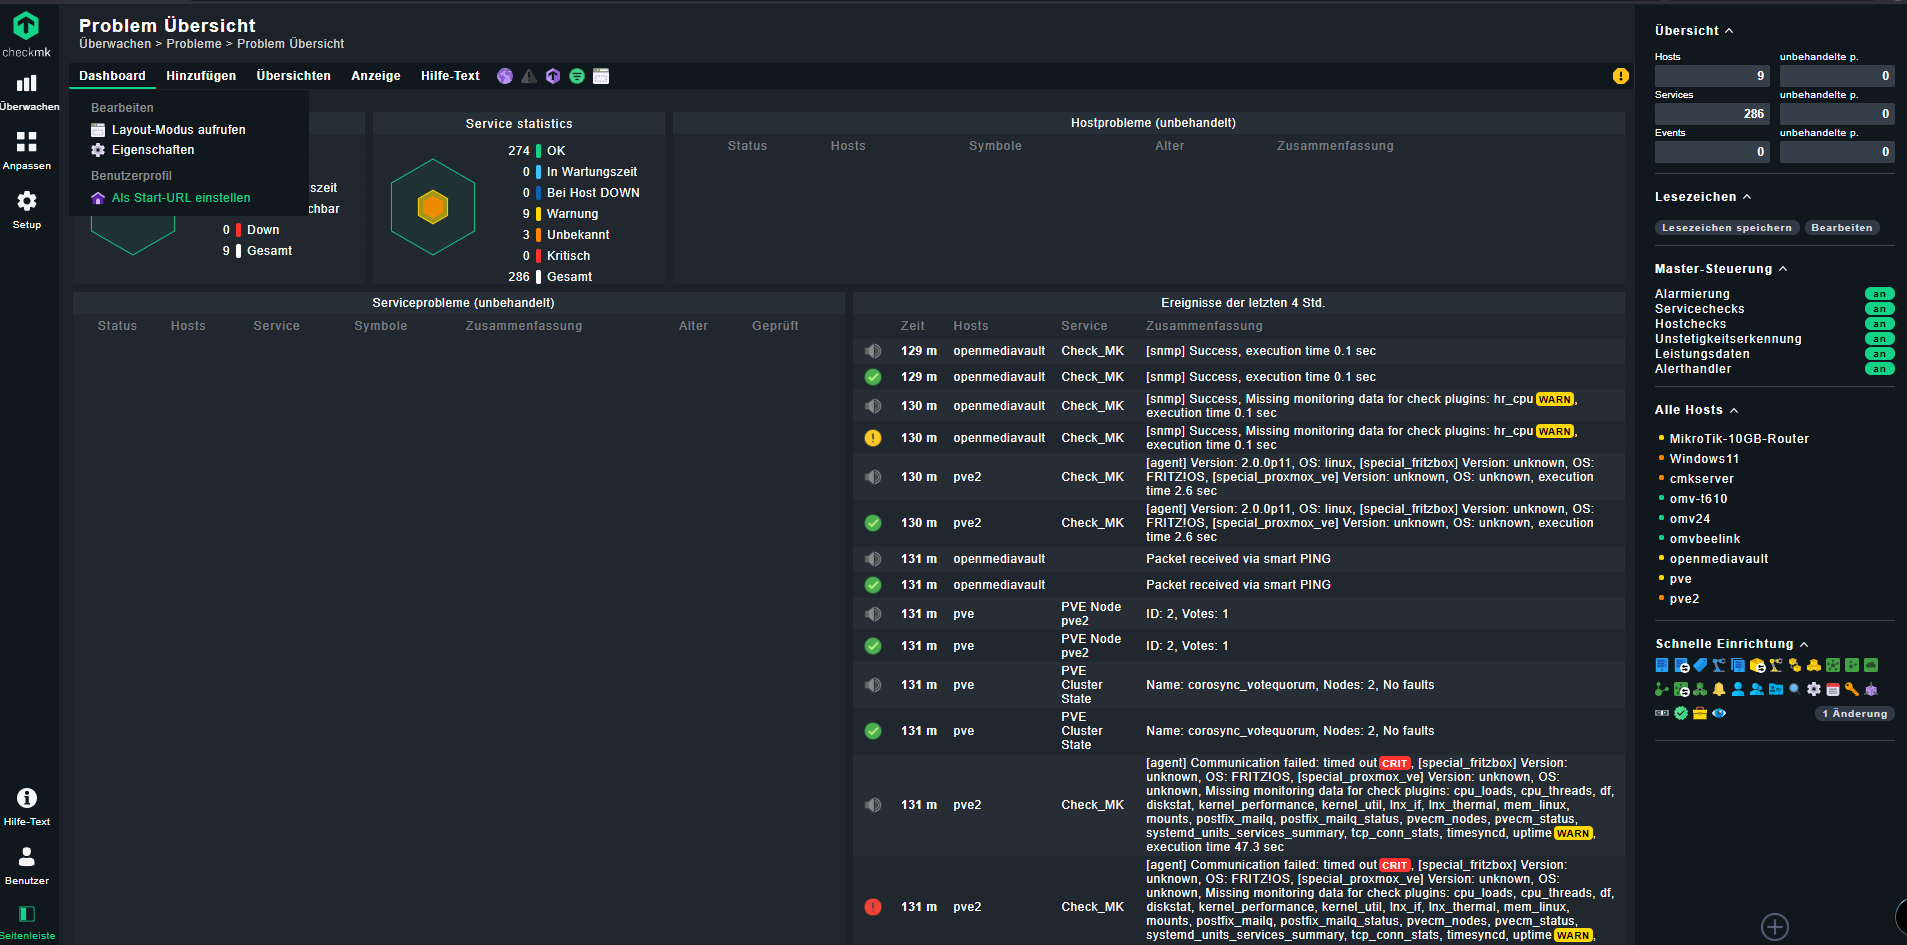
Task: Toggle Leistungsdaten master control switch
Action: (1880, 354)
